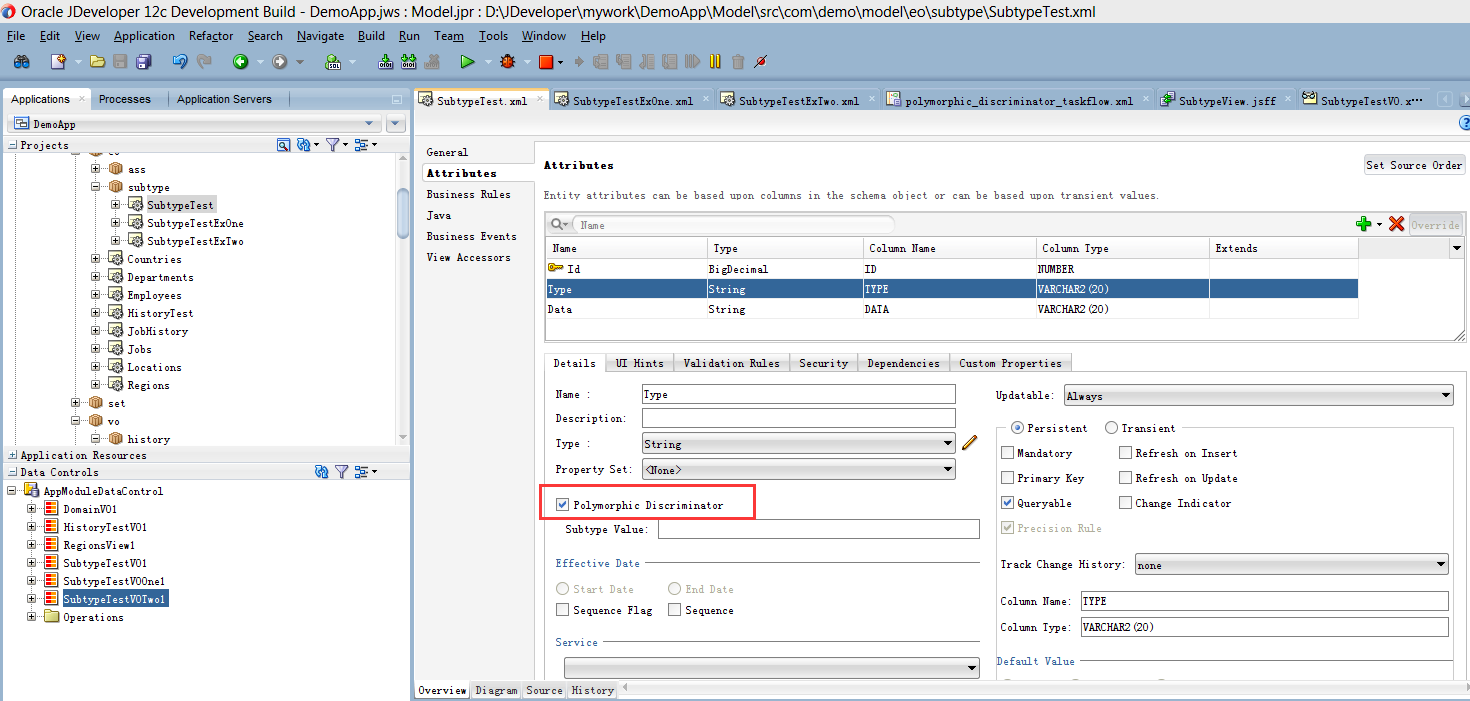Click the blue help icon top right

coord(1465,122)
